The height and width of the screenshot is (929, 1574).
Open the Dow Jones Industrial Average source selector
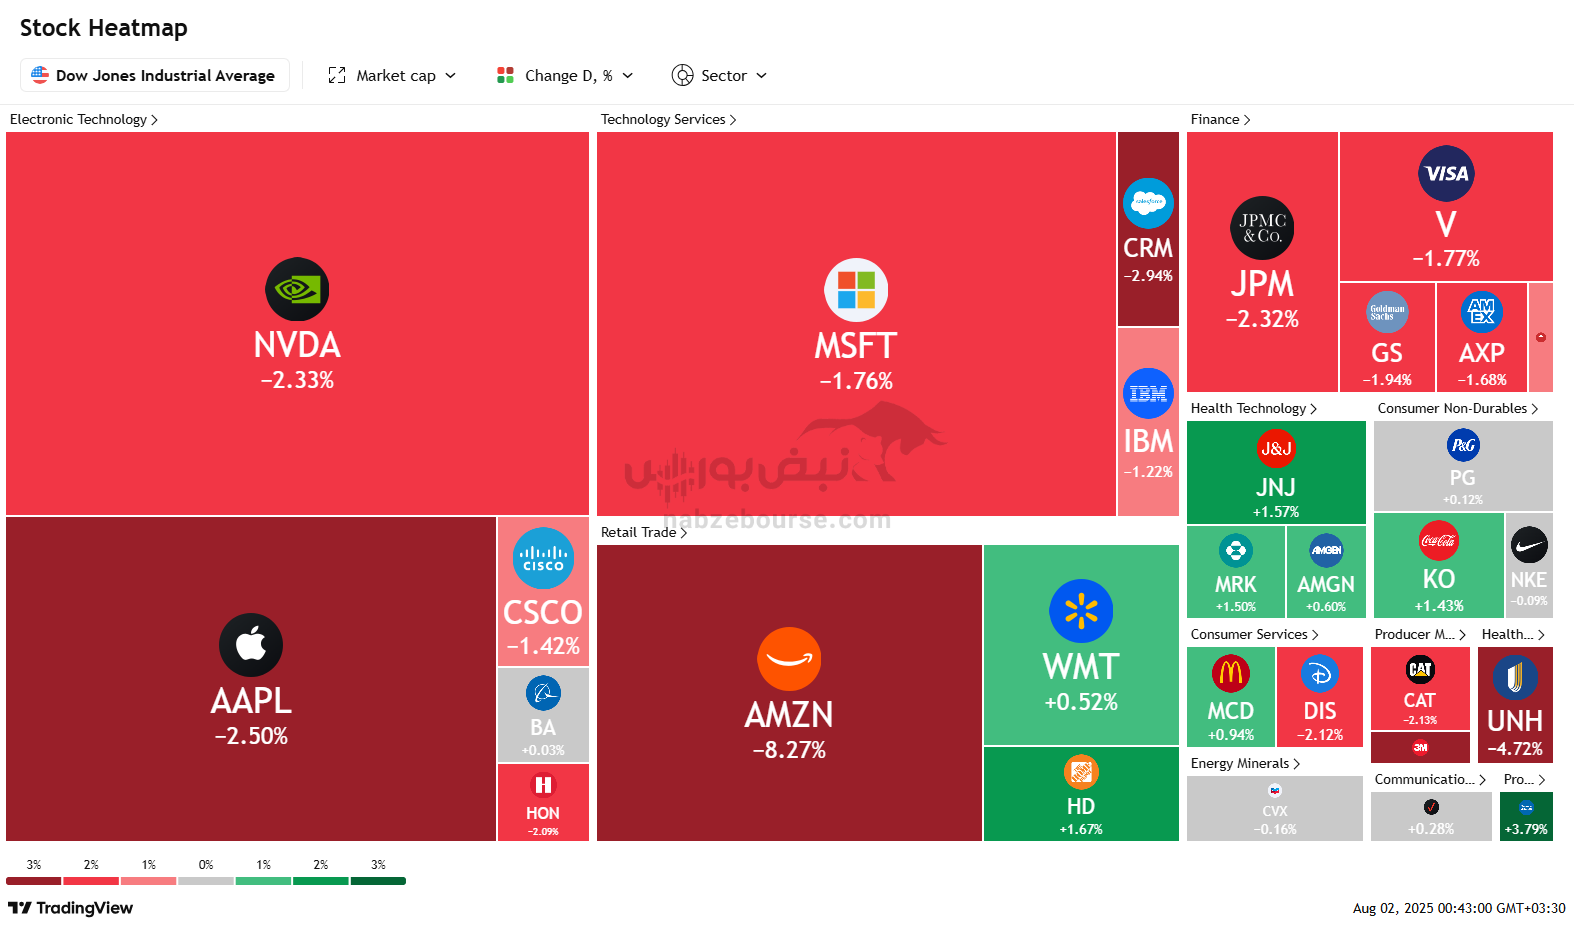(x=155, y=75)
